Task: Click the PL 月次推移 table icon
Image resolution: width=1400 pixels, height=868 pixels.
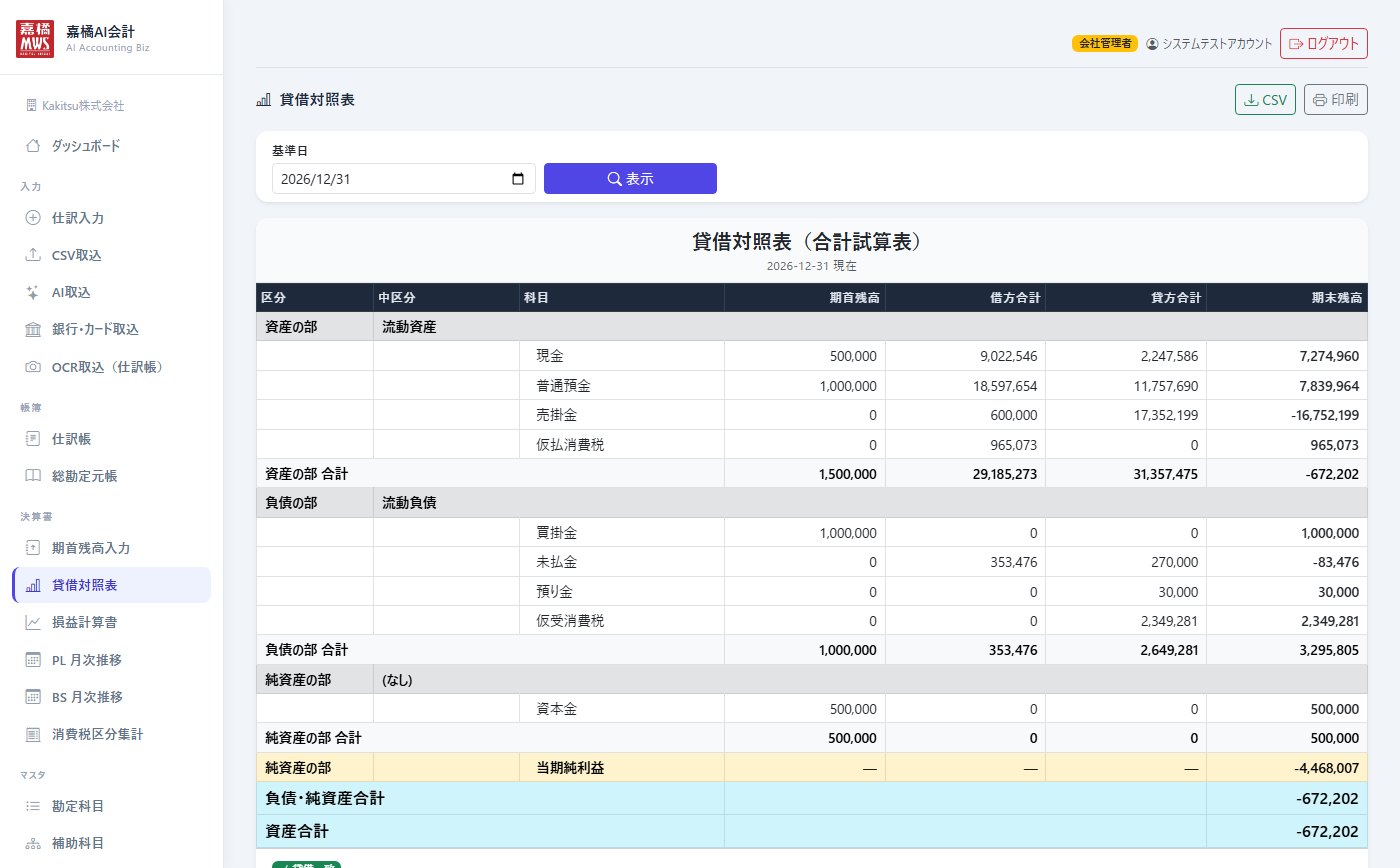Action: 33,660
